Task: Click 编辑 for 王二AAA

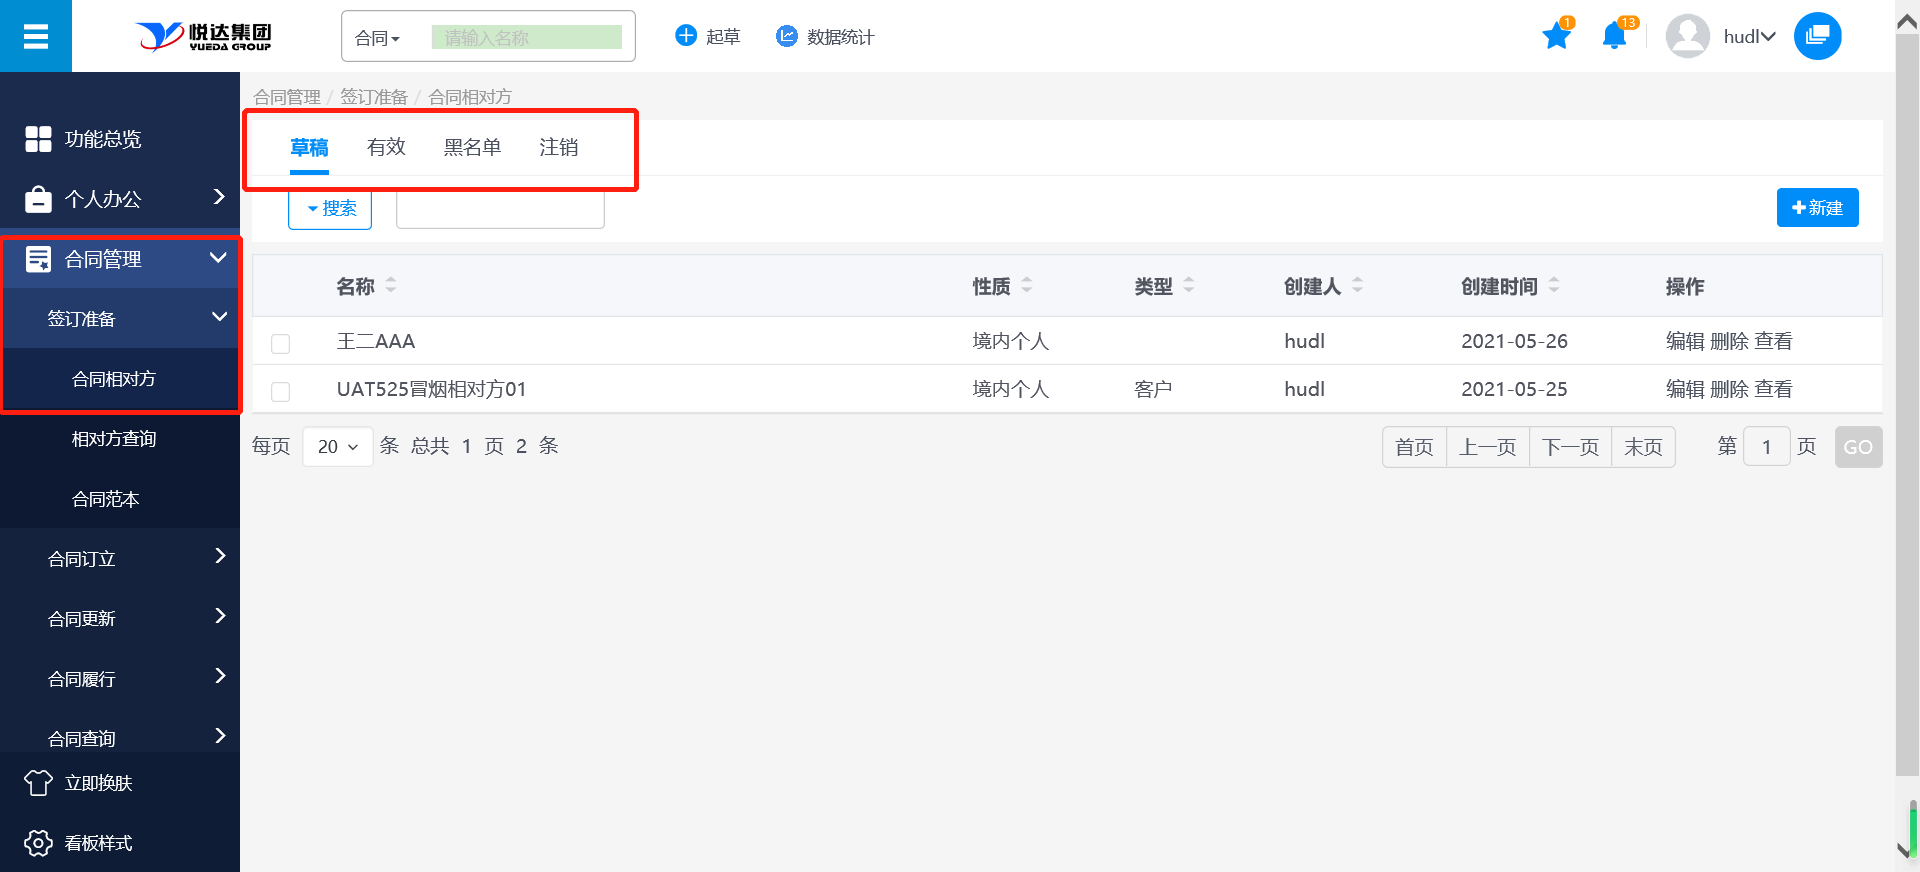Action: [x=1684, y=341]
